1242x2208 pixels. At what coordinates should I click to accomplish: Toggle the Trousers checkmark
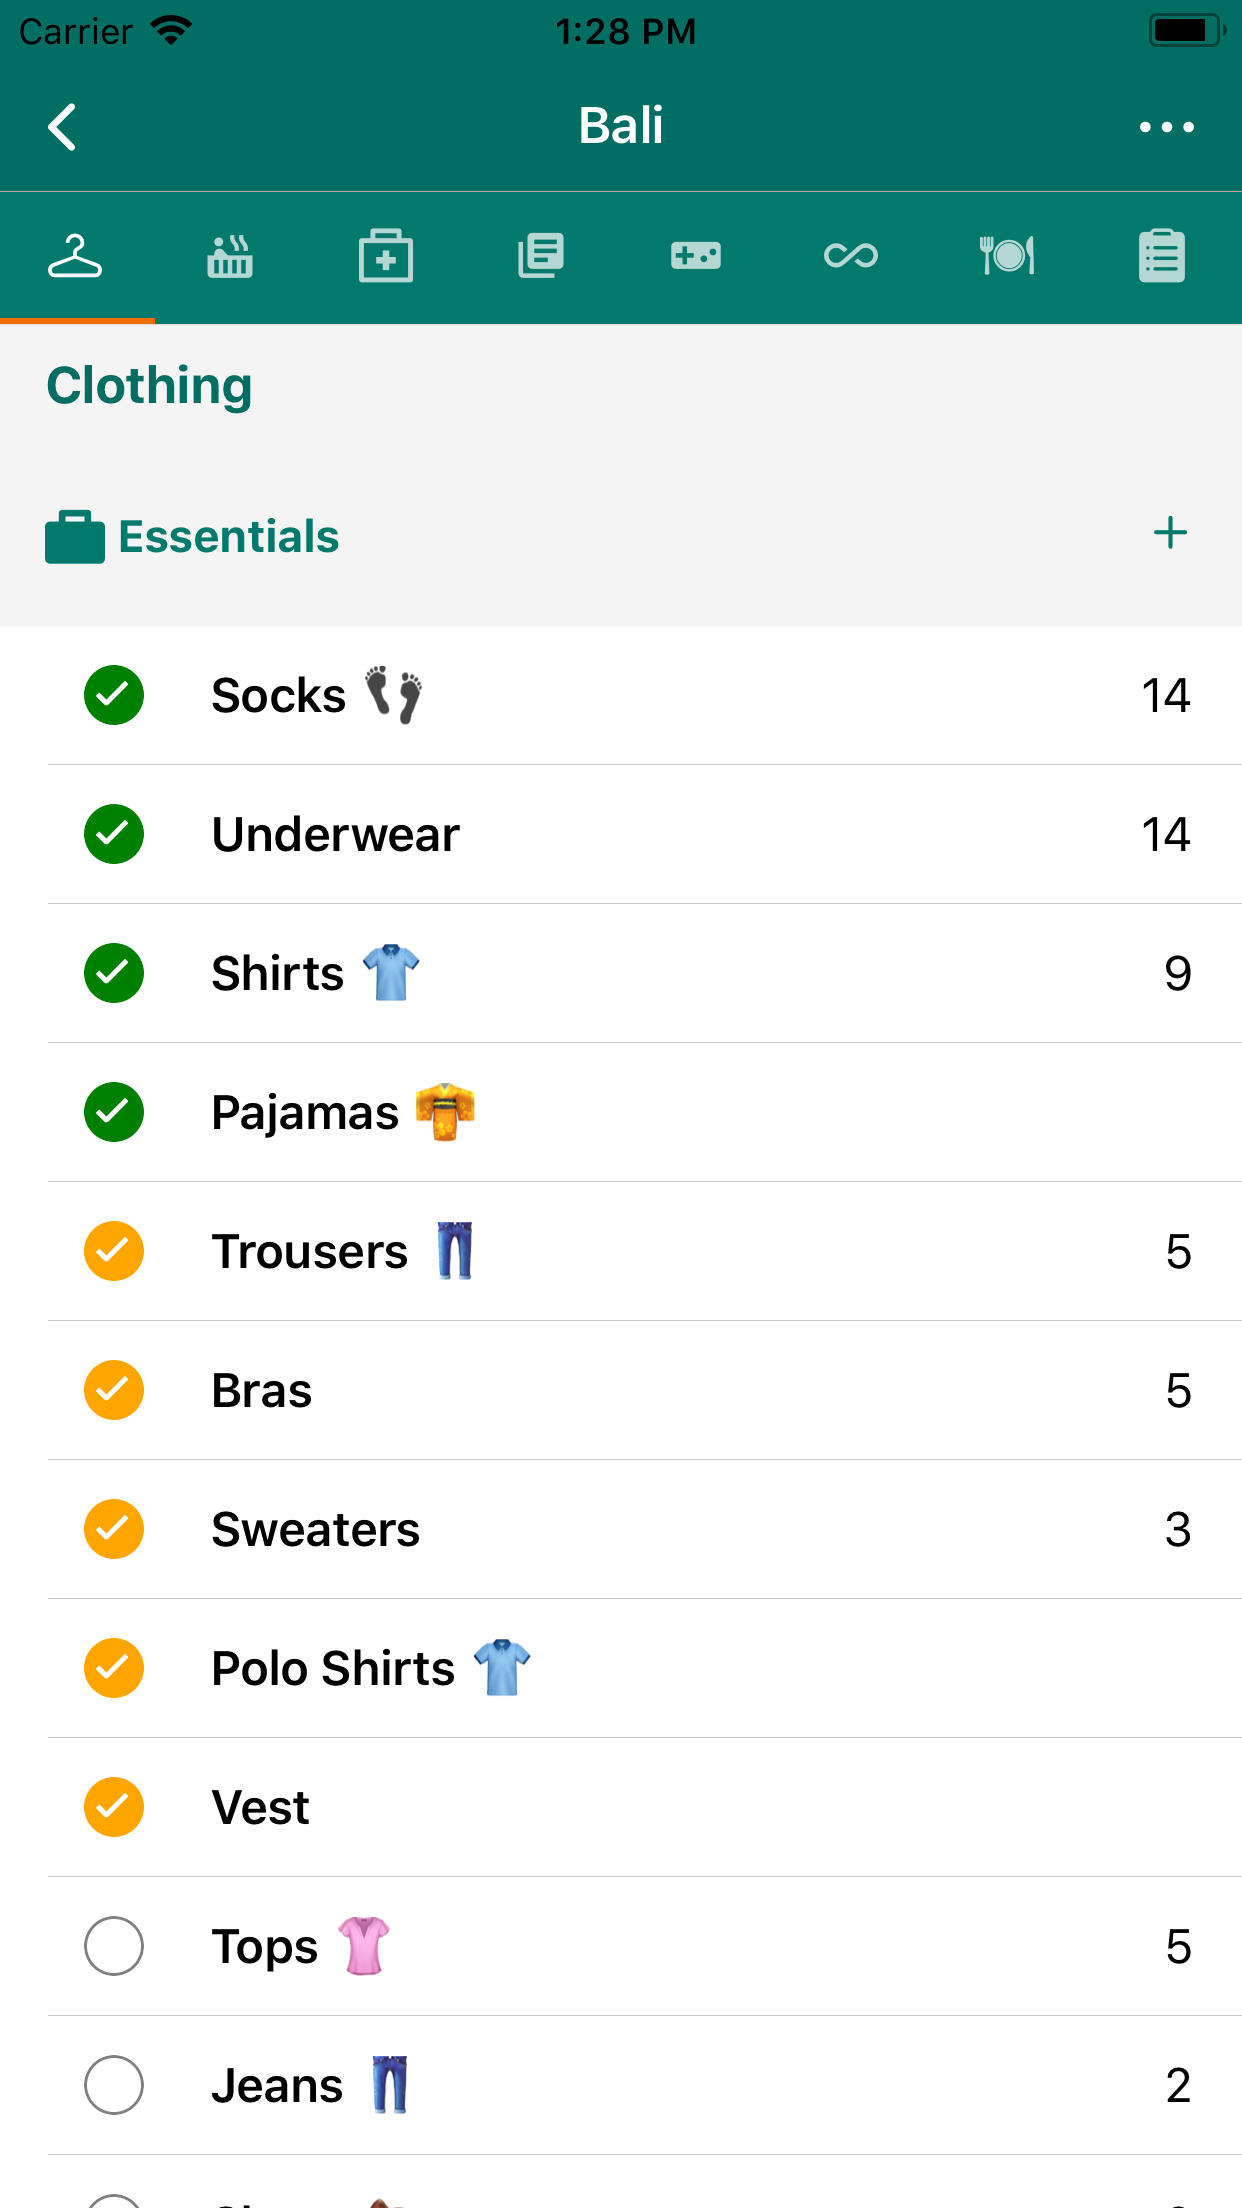[x=114, y=1251]
